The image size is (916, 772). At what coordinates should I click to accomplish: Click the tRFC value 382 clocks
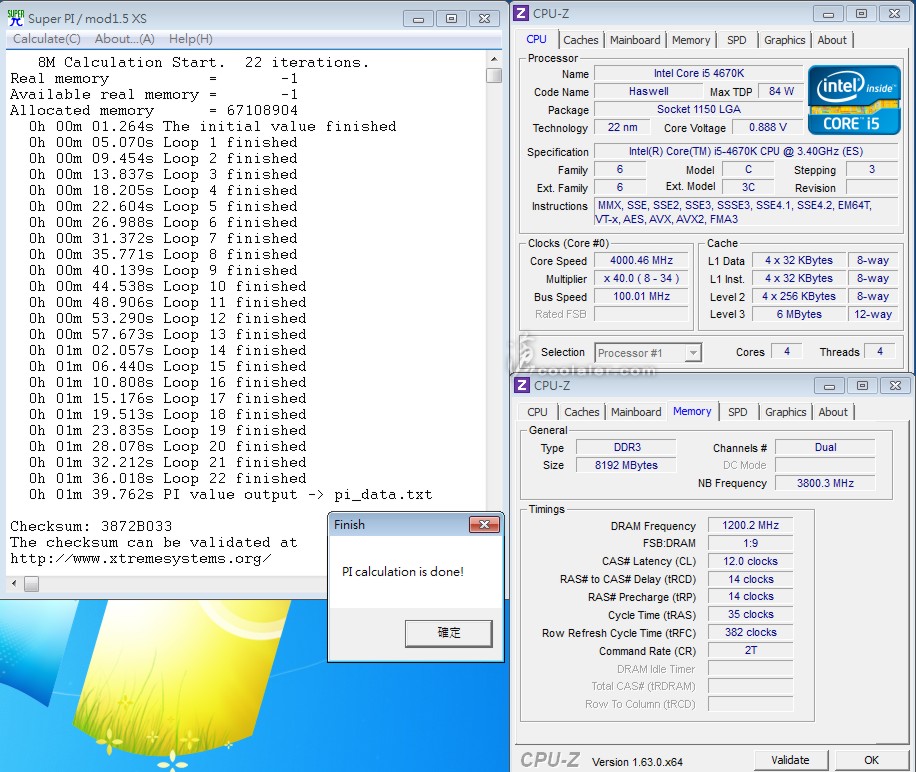coord(751,632)
